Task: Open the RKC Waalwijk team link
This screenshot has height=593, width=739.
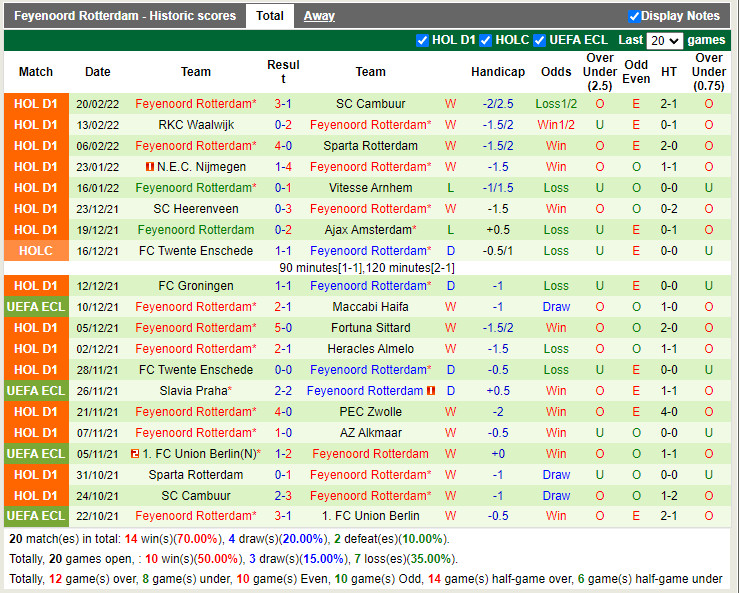Action: (196, 125)
